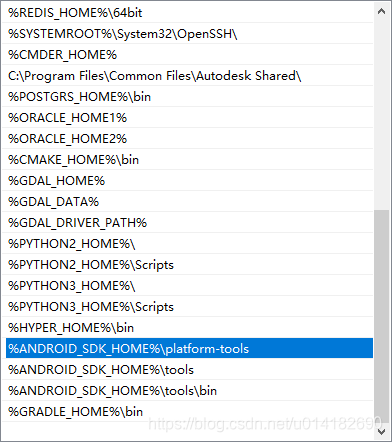Select the Autodesk Shared path entry
Screen dimensions: 392x442
[x=188, y=75]
